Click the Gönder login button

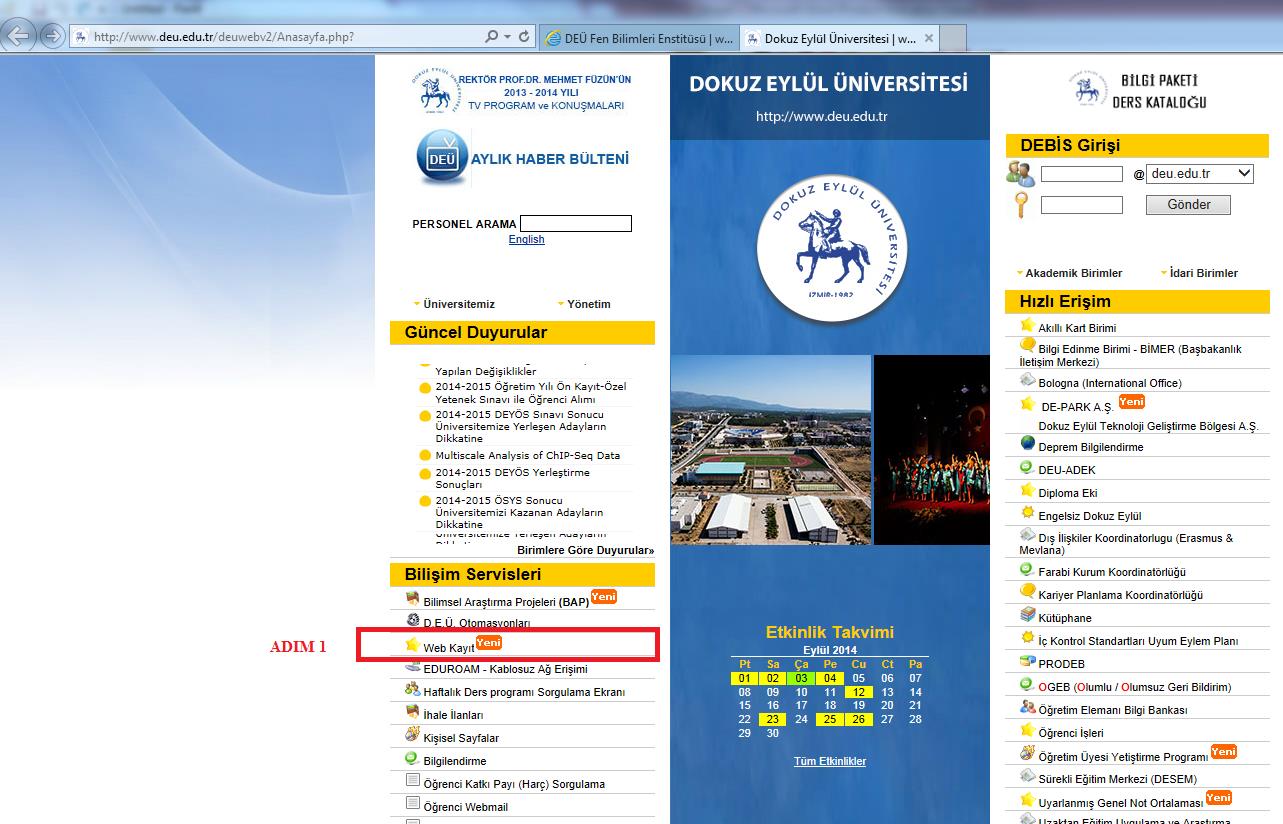point(1189,205)
